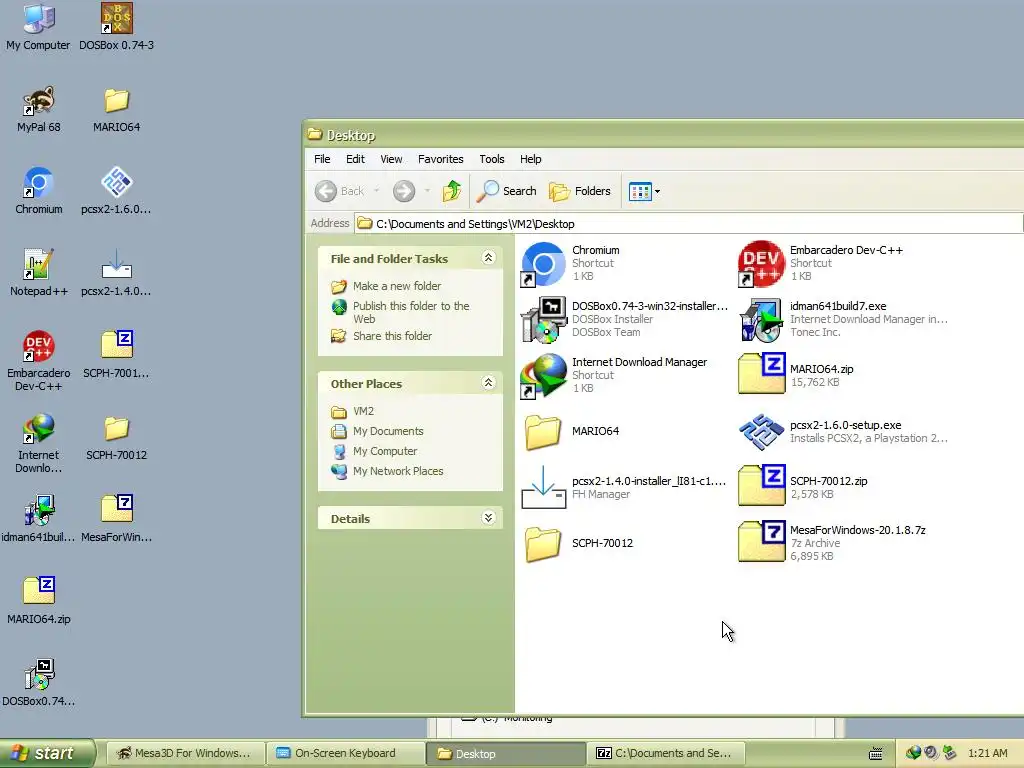Screen dimensions: 1024x768
Task: Switch to On-Screen Keyboard taskbar item
Action: [x=345, y=753]
